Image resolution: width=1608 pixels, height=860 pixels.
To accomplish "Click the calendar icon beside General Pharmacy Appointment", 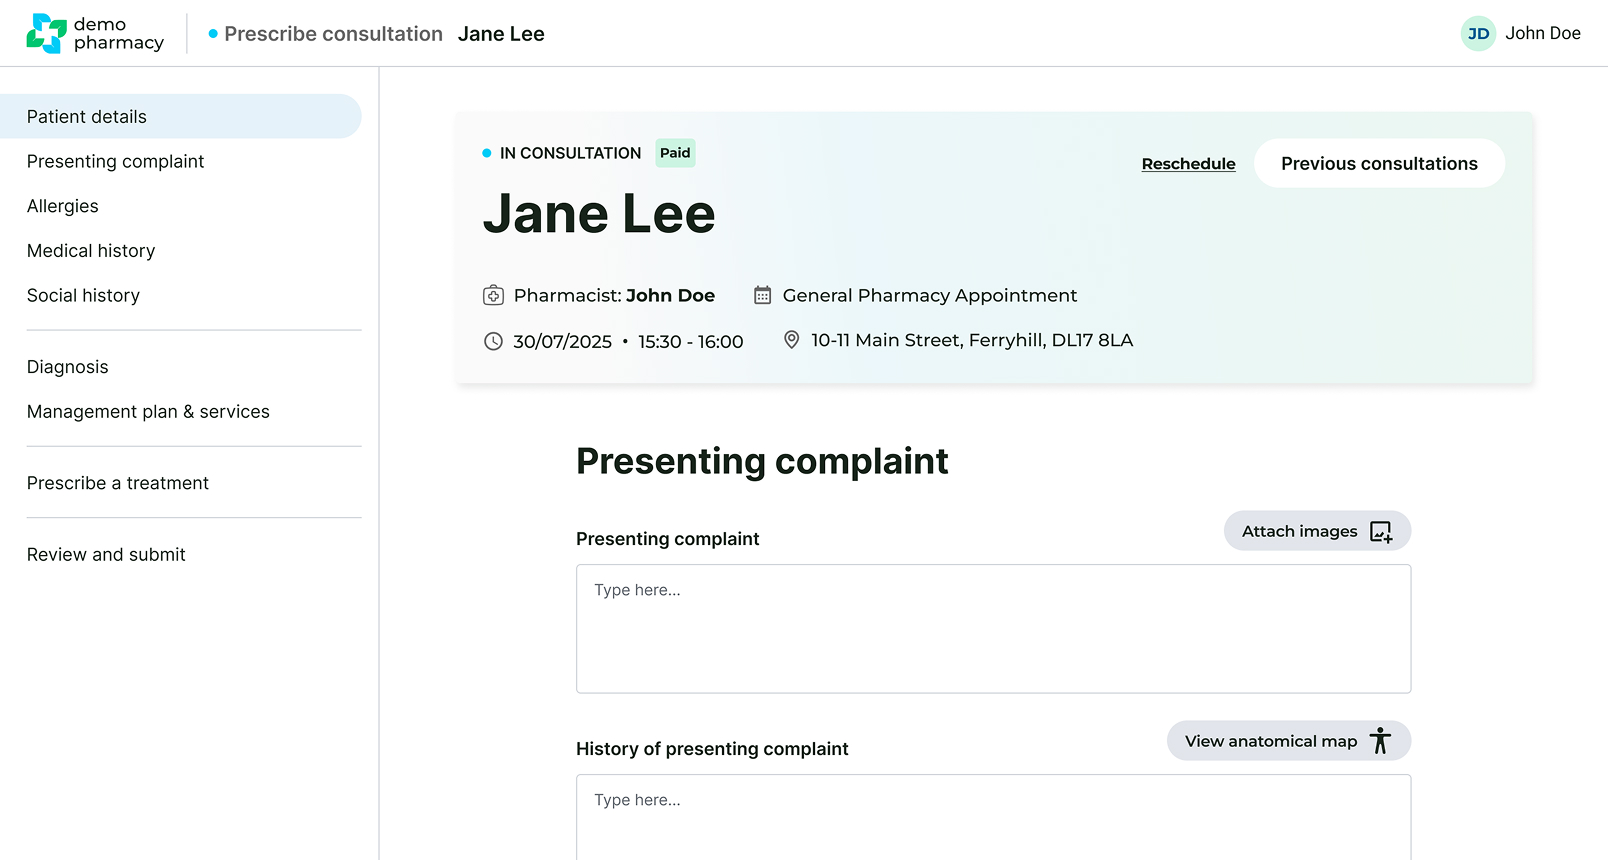I will point(762,295).
